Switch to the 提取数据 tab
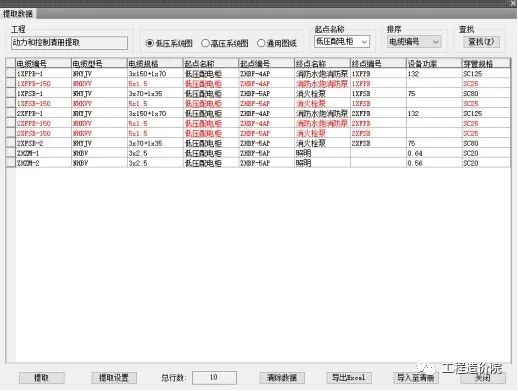Viewport: 518px width, 391px height. (18, 14)
